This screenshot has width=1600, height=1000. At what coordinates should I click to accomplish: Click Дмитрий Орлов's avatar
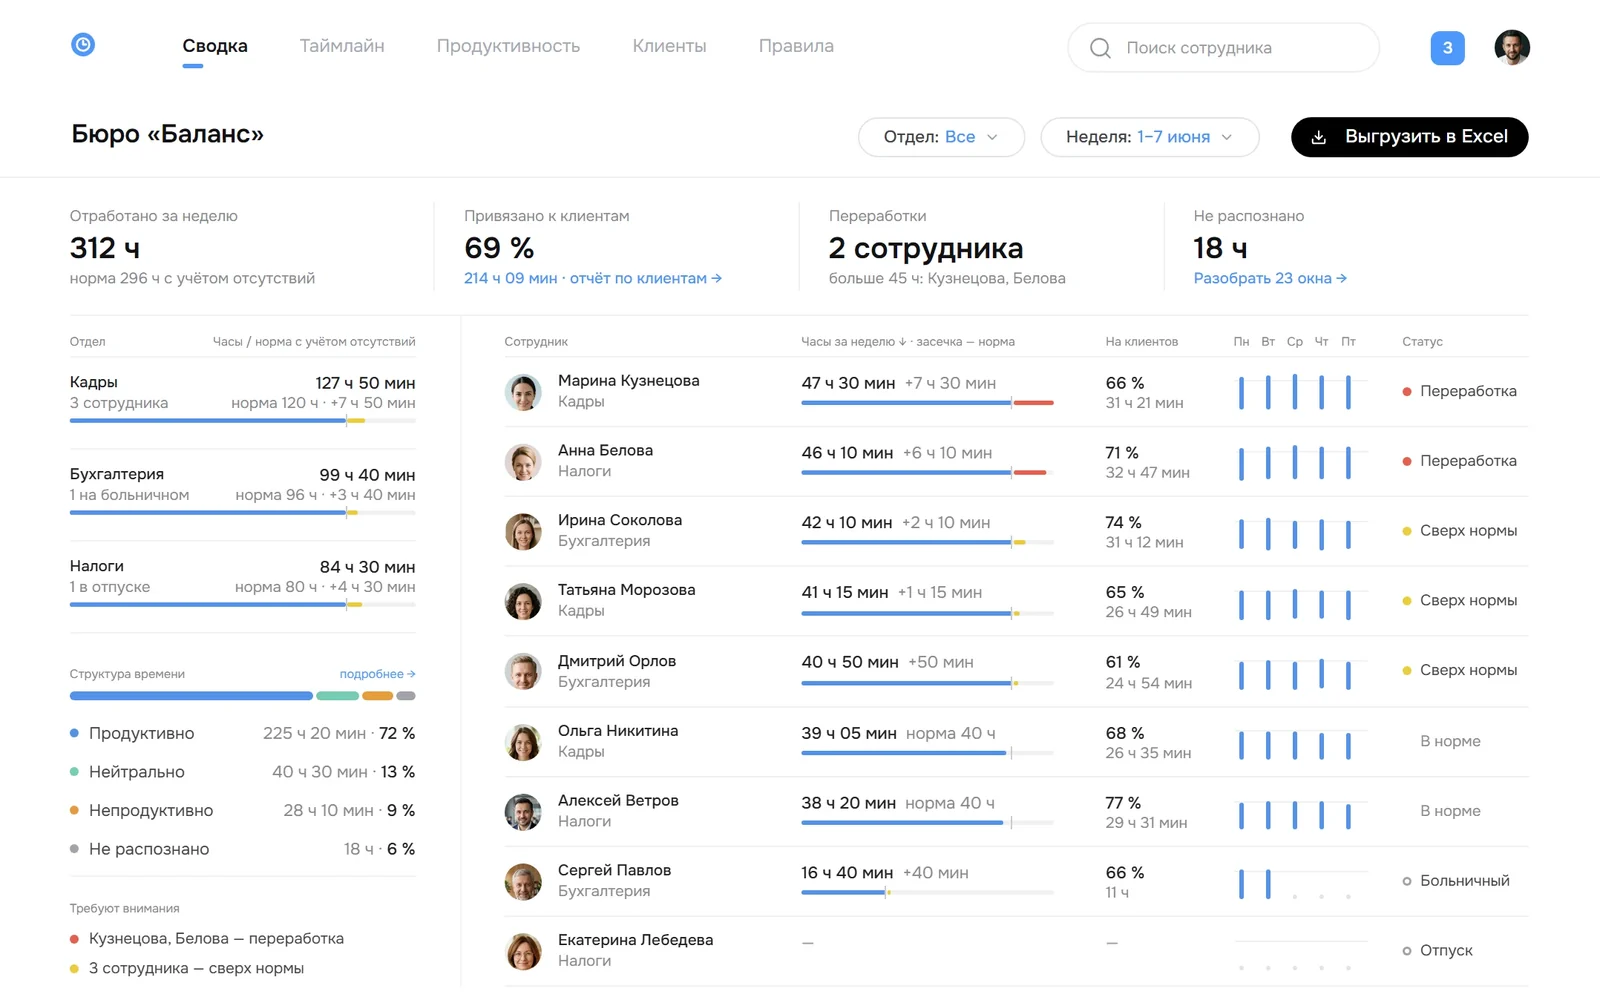click(523, 672)
